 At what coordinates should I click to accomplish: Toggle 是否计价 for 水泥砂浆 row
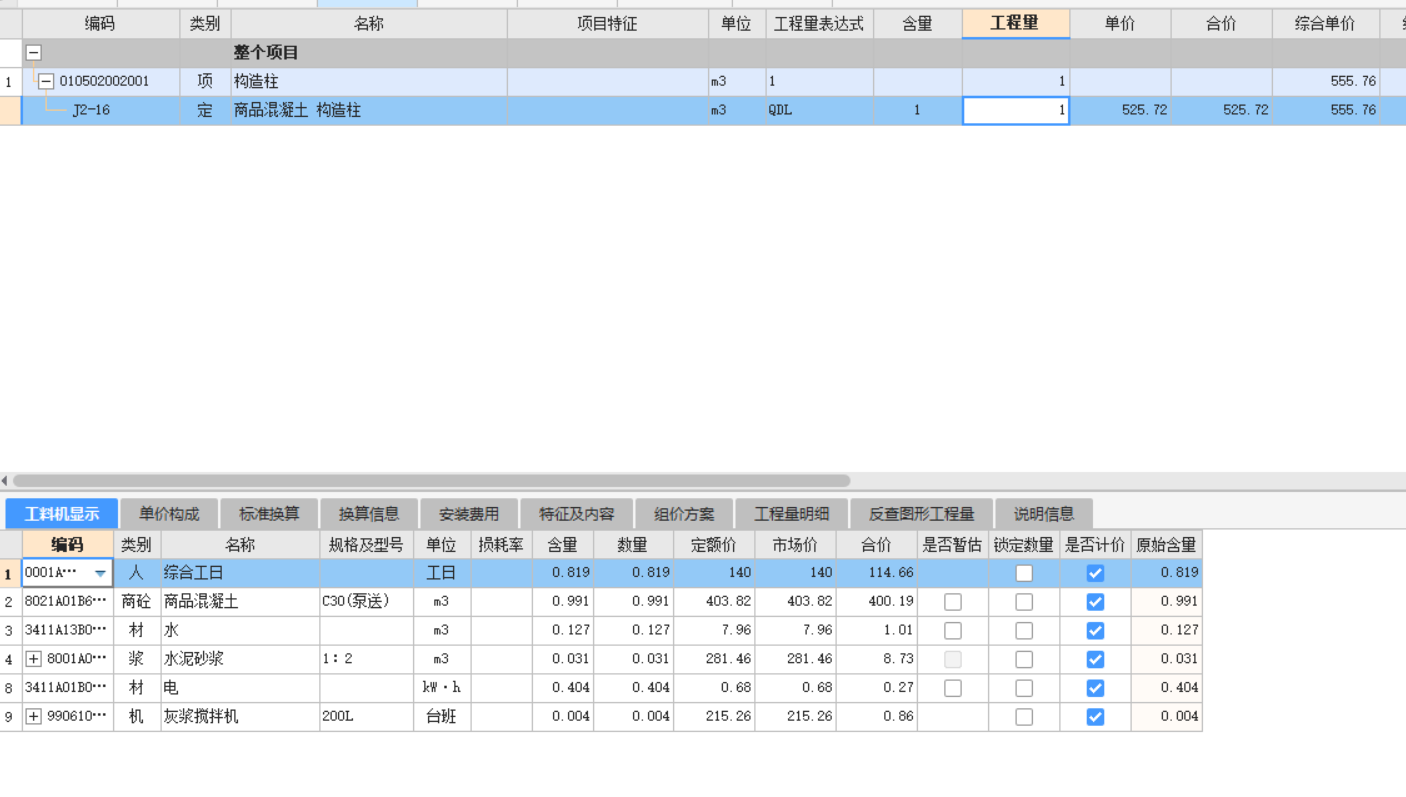pyautogui.click(x=1095, y=660)
